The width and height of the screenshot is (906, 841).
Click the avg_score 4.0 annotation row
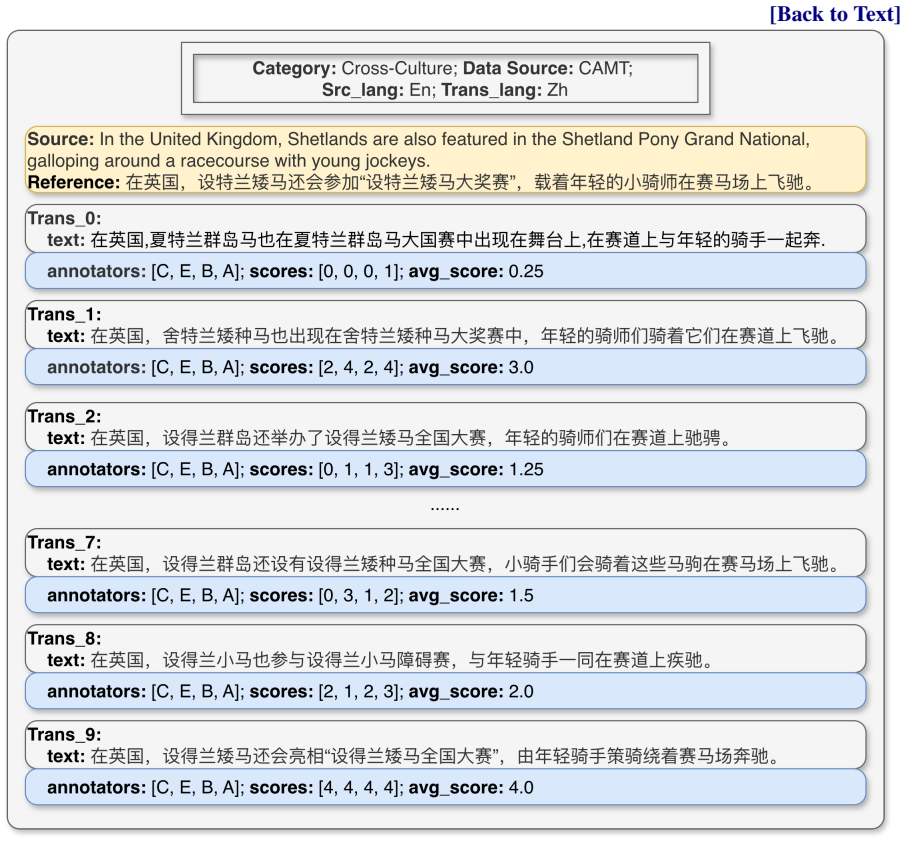coord(445,787)
